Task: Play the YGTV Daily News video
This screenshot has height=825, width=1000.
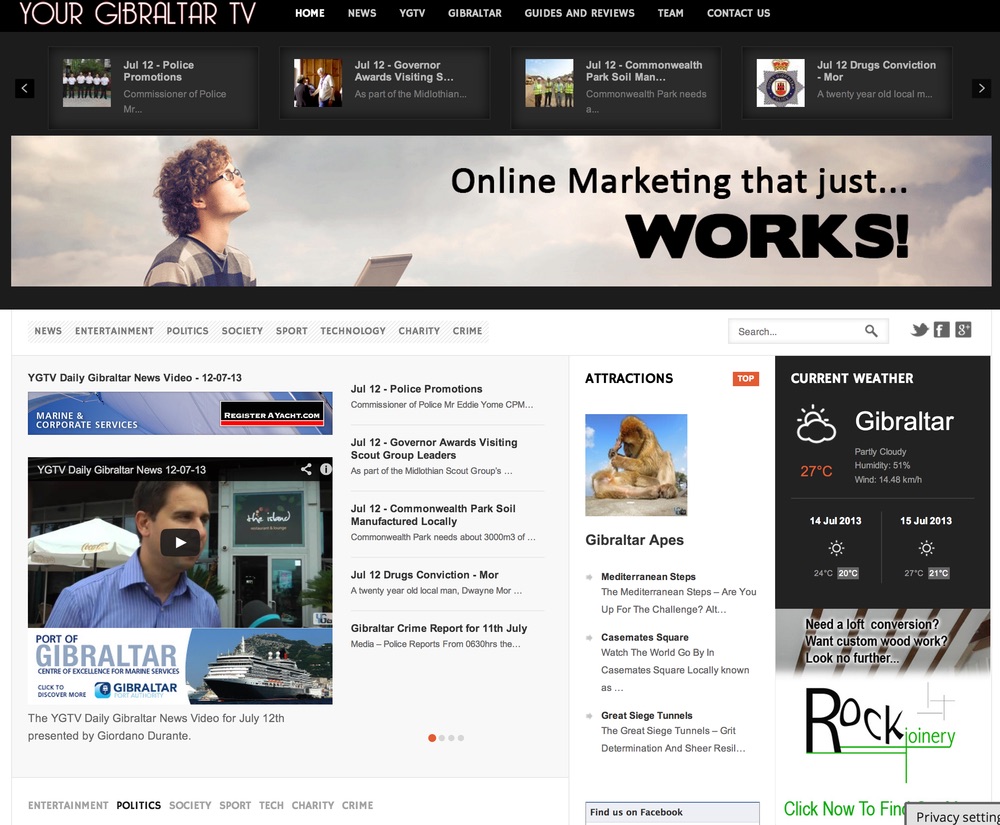Action: pos(180,543)
